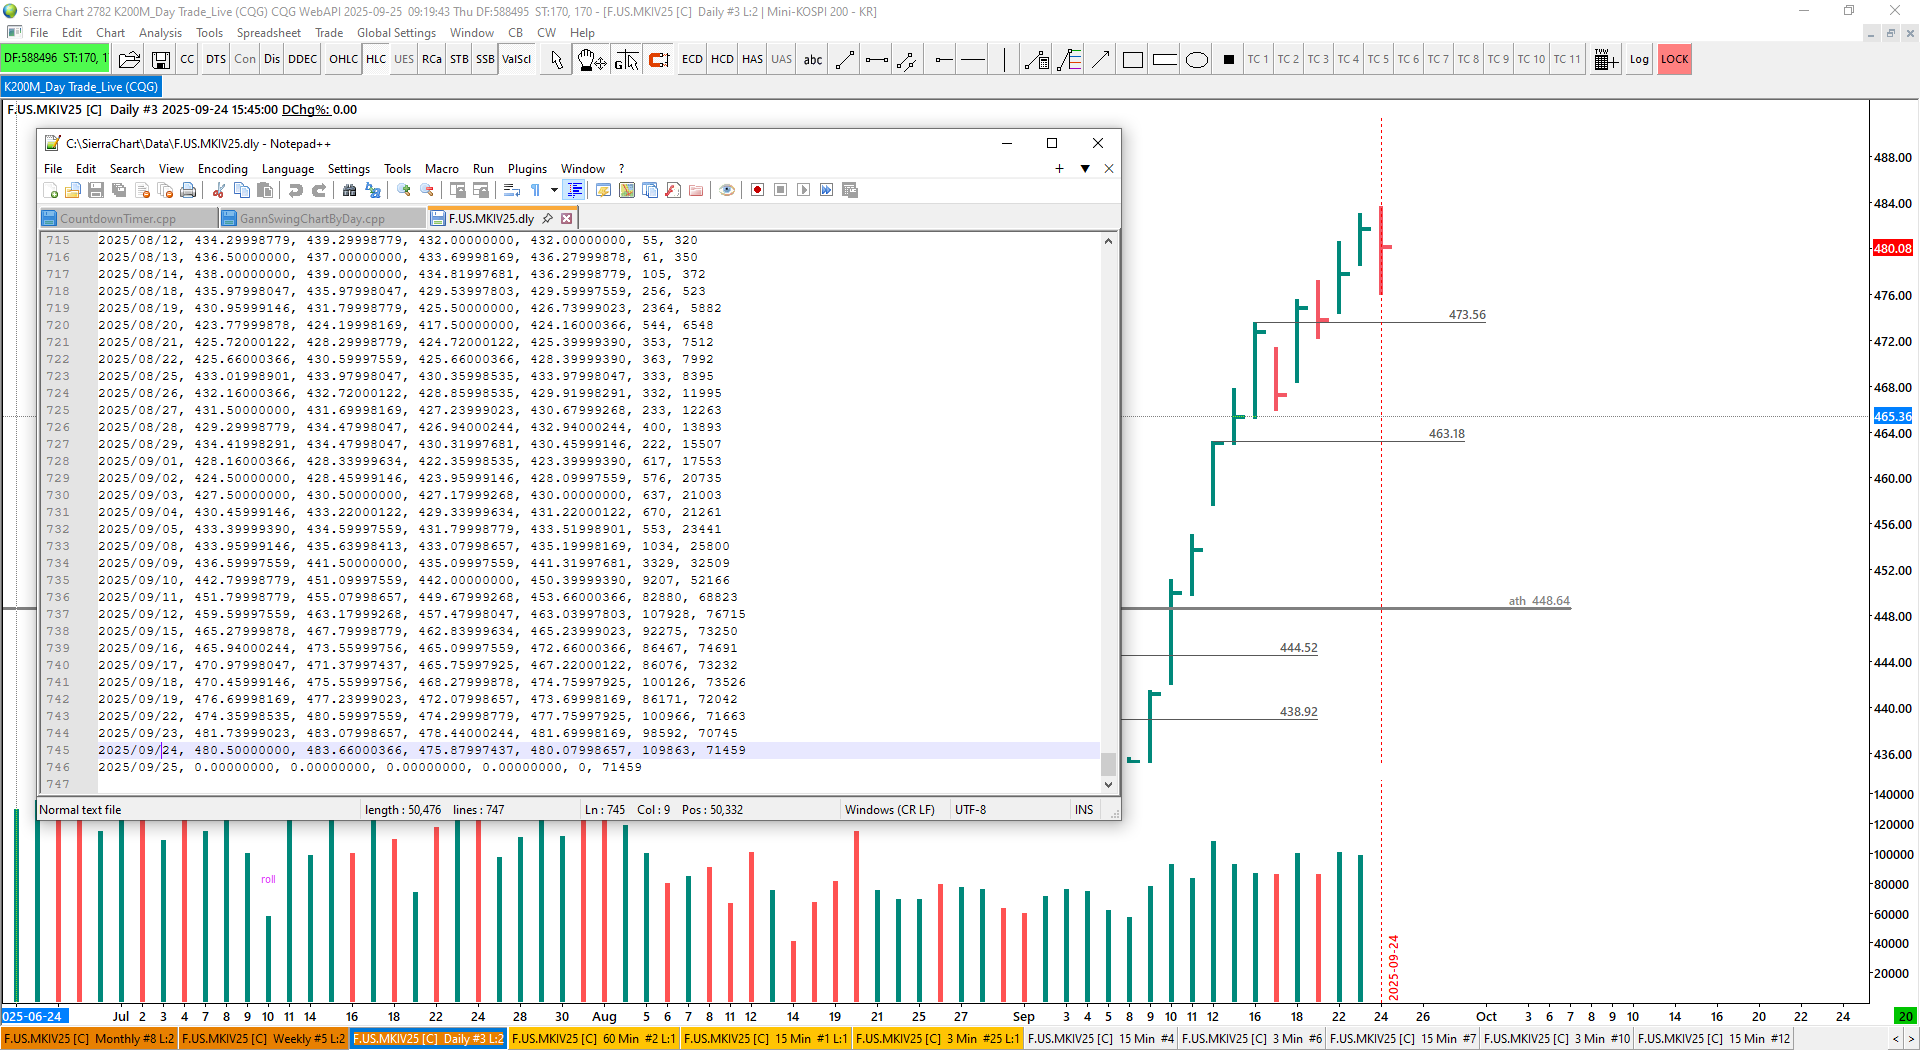Expand the show all characters dropdown arrow
This screenshot has width=1920, height=1050.
[x=554, y=190]
